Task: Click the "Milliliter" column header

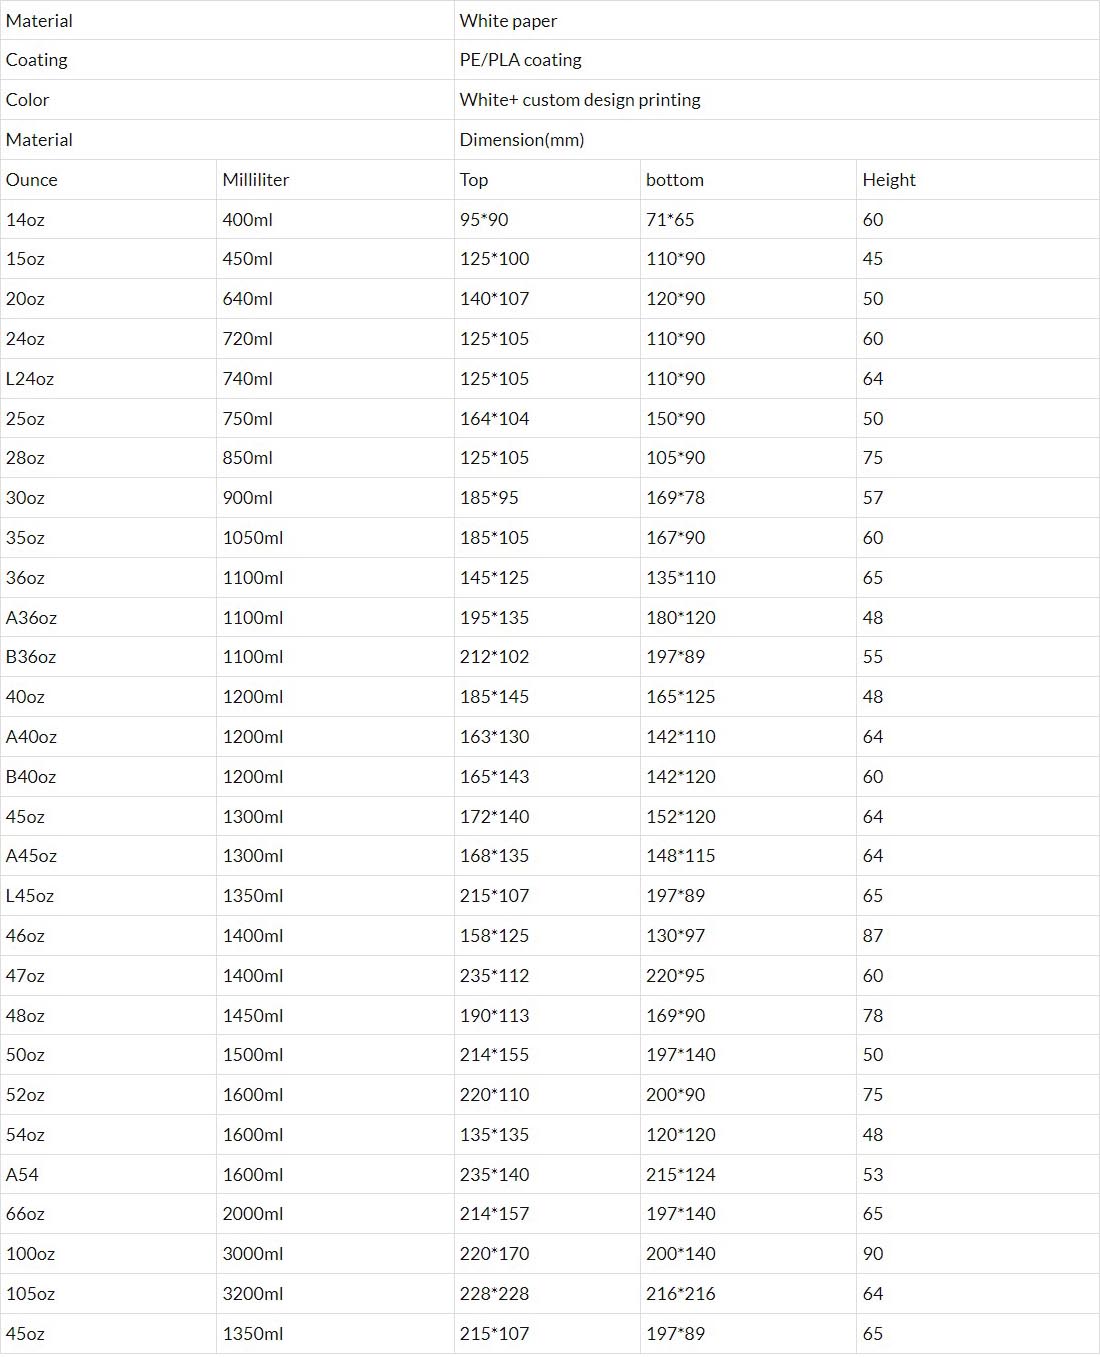Action: pyautogui.click(x=256, y=180)
